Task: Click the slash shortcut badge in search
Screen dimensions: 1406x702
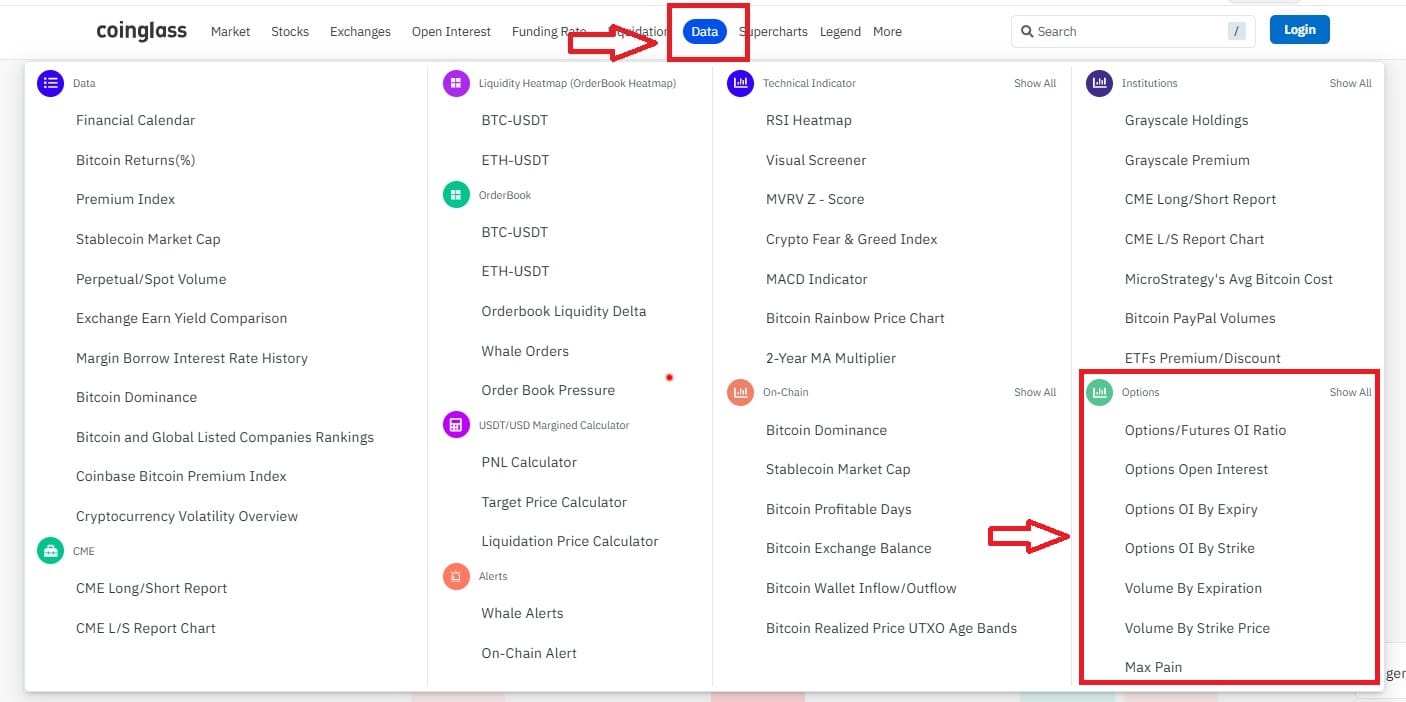Action: (1238, 32)
